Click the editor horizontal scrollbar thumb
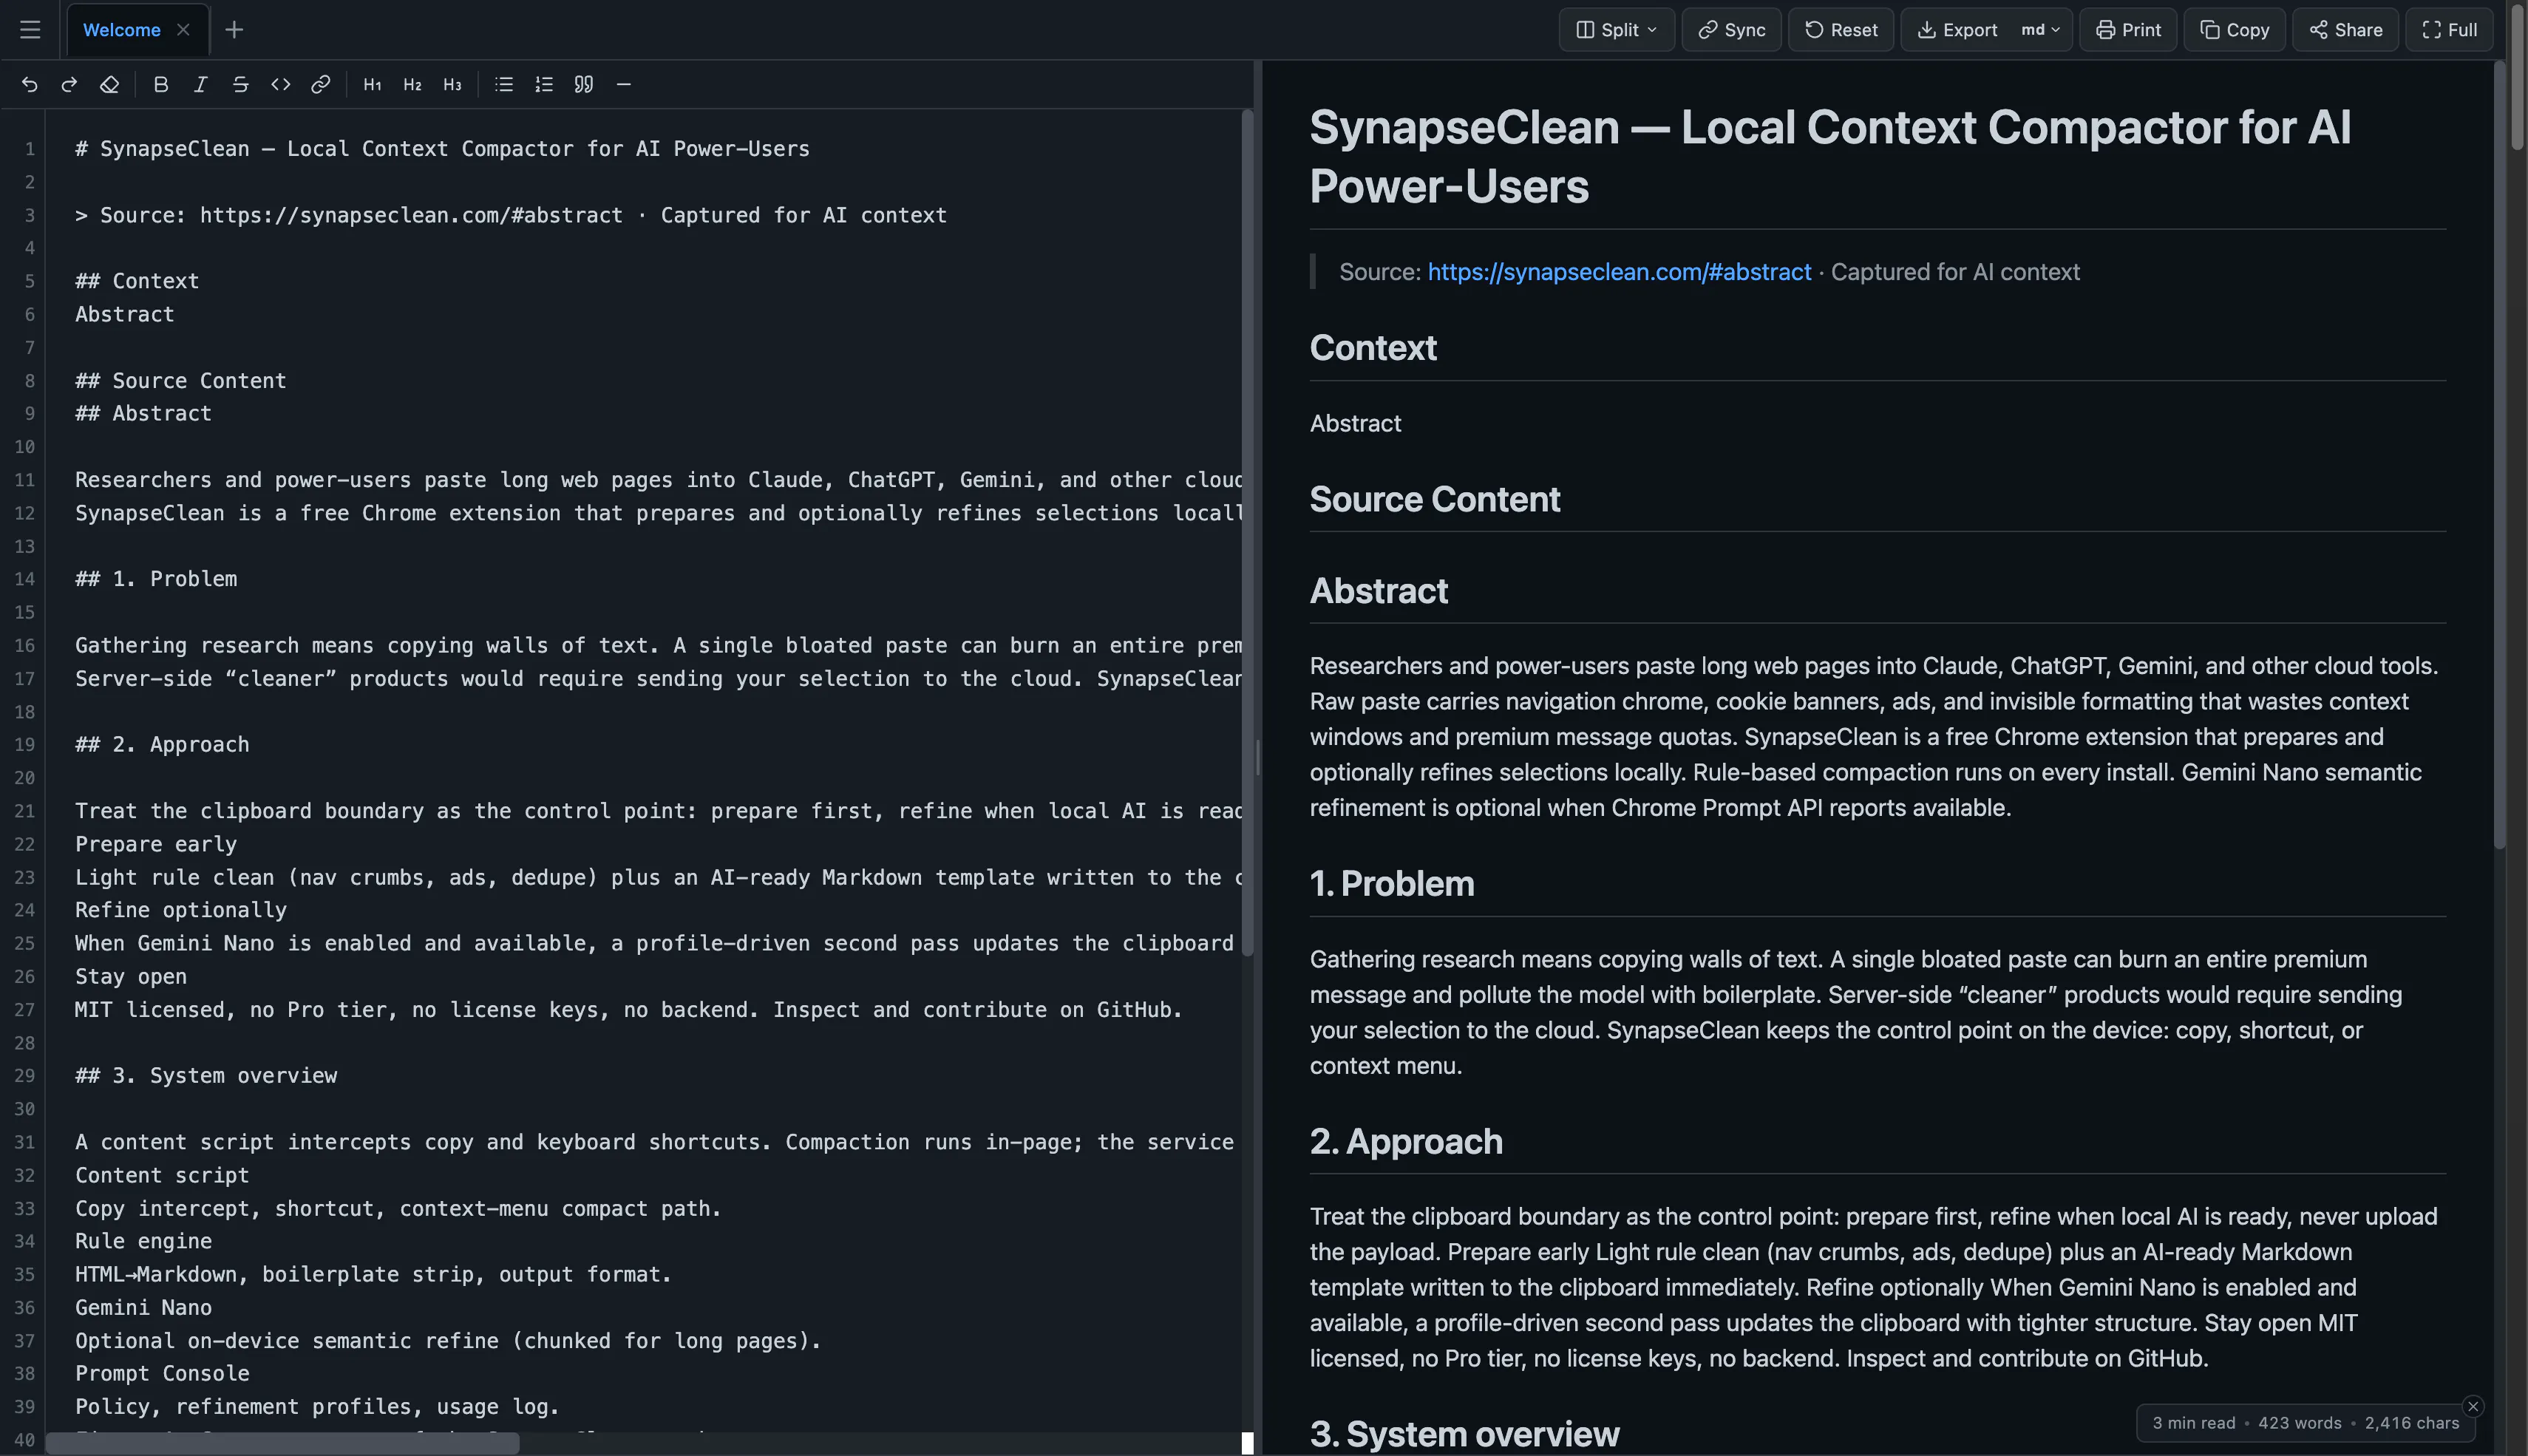This screenshot has height=1456, width=2528. pos(283,1443)
